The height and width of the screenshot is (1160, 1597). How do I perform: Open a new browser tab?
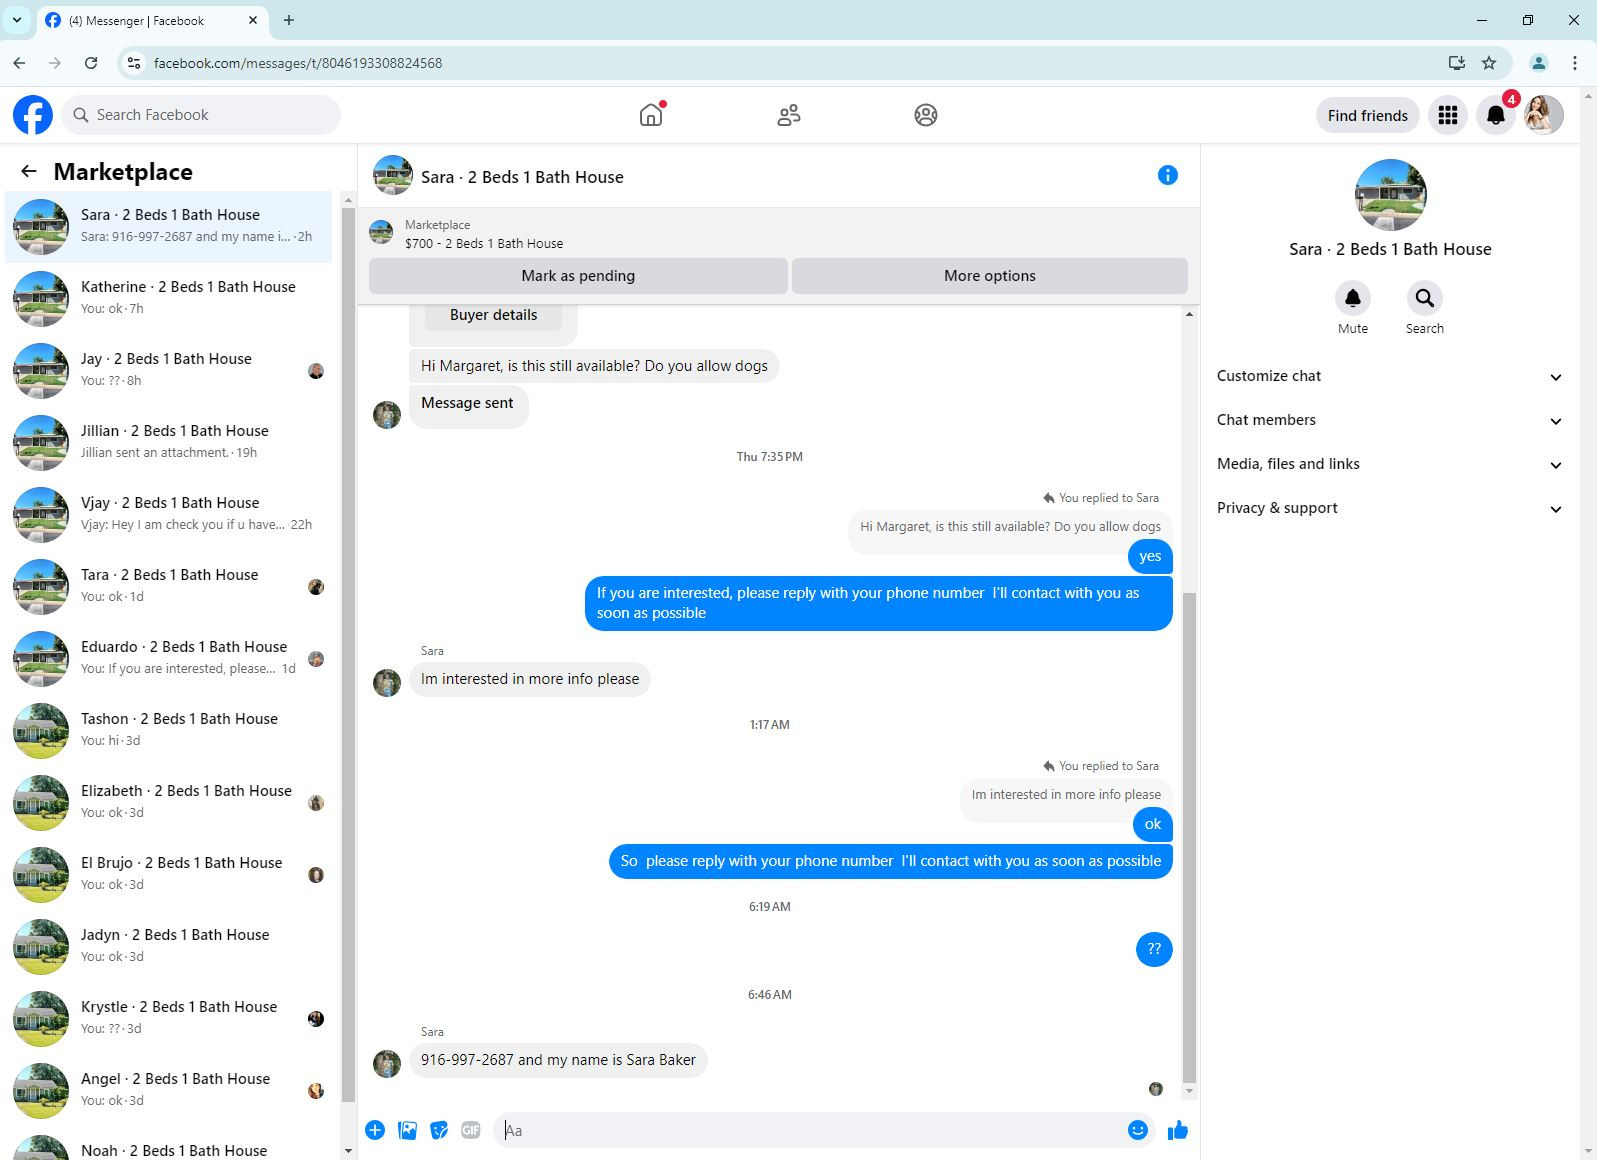[x=289, y=20]
